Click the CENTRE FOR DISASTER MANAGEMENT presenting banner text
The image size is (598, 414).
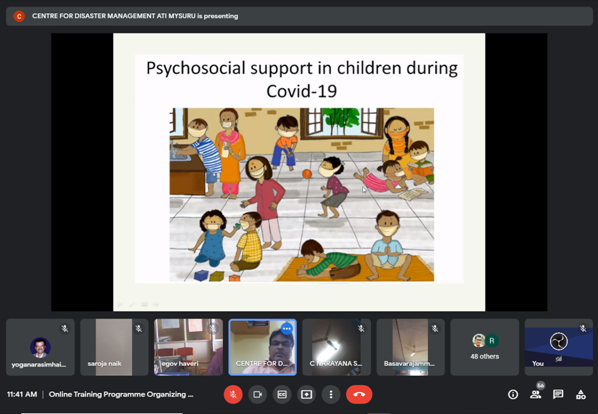coord(135,16)
